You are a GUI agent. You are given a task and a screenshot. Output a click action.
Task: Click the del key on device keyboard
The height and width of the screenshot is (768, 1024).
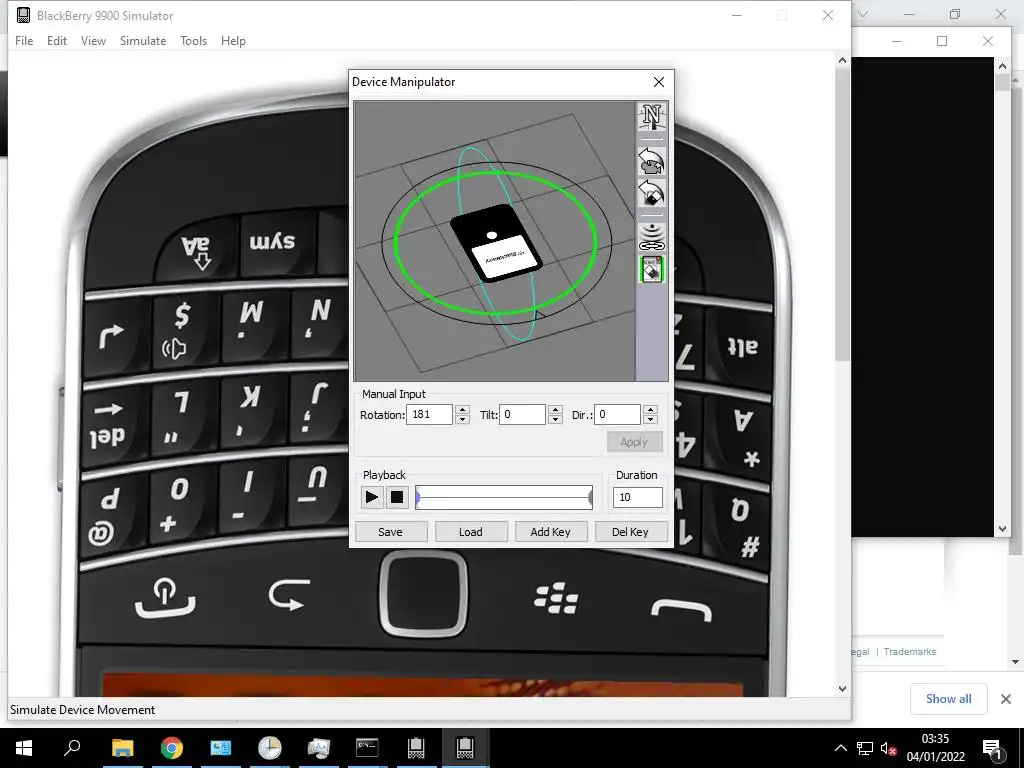pyautogui.click(x=108, y=424)
